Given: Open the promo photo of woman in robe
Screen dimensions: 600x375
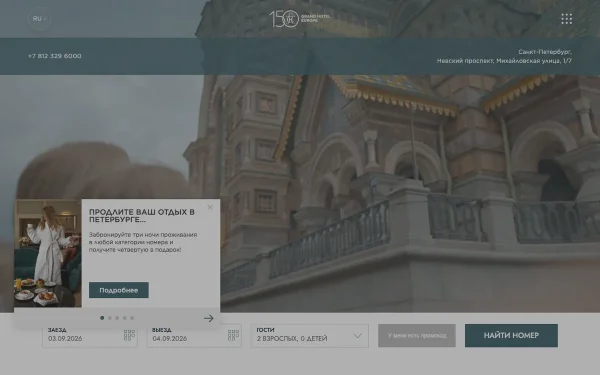Looking at the screenshot, I should coord(48,253).
